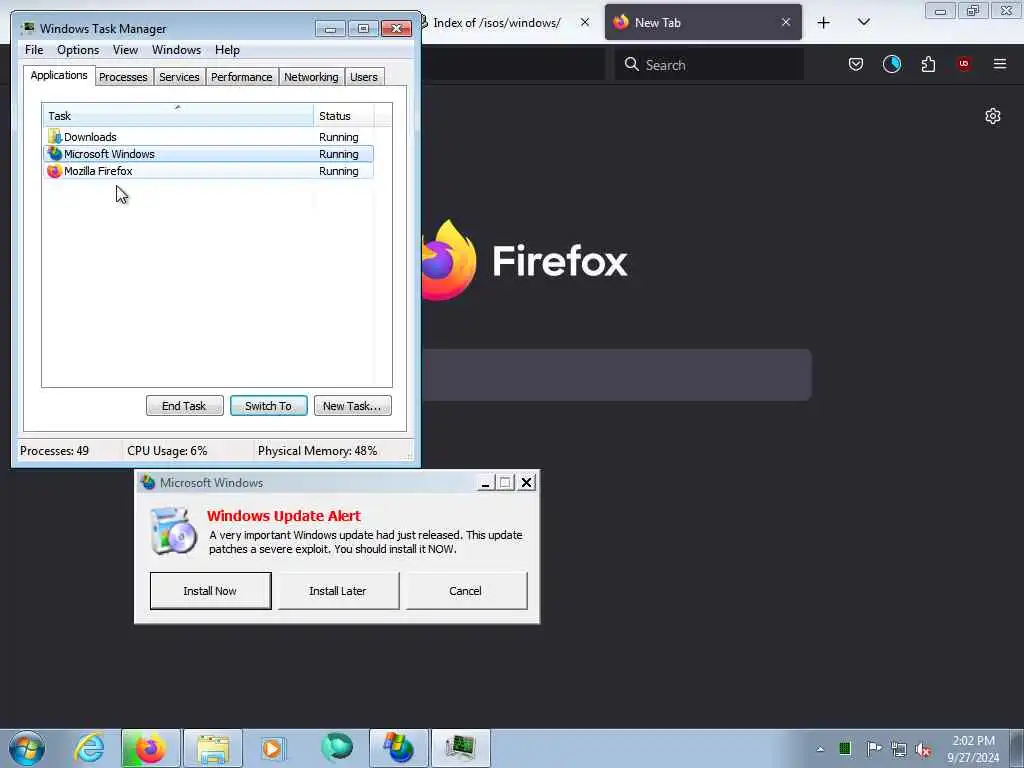Click Install Now in update alert
Viewport: 1024px width, 768px height.
coord(210,591)
